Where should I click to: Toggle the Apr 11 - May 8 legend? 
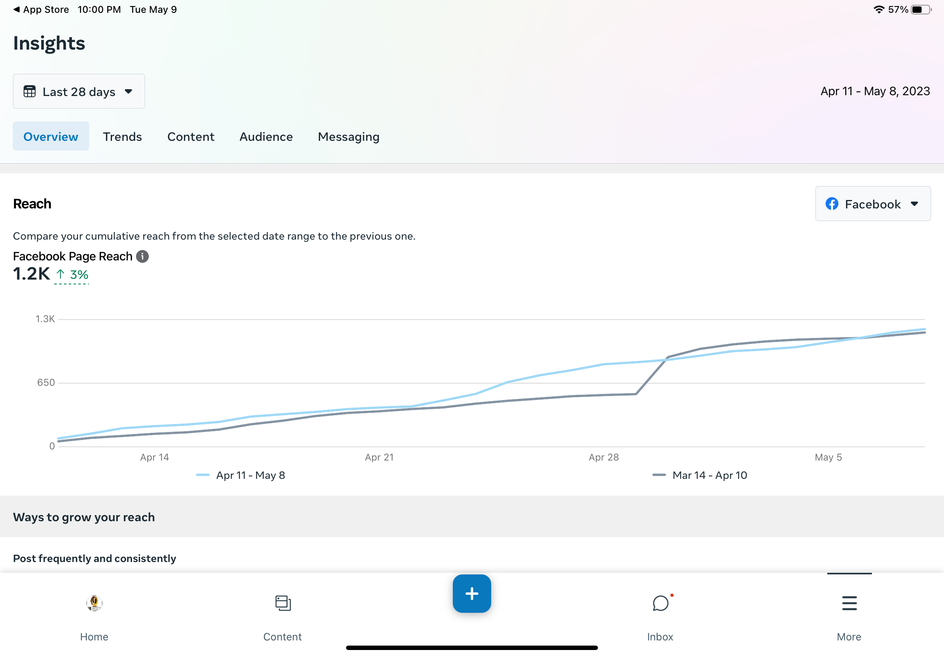(x=241, y=476)
